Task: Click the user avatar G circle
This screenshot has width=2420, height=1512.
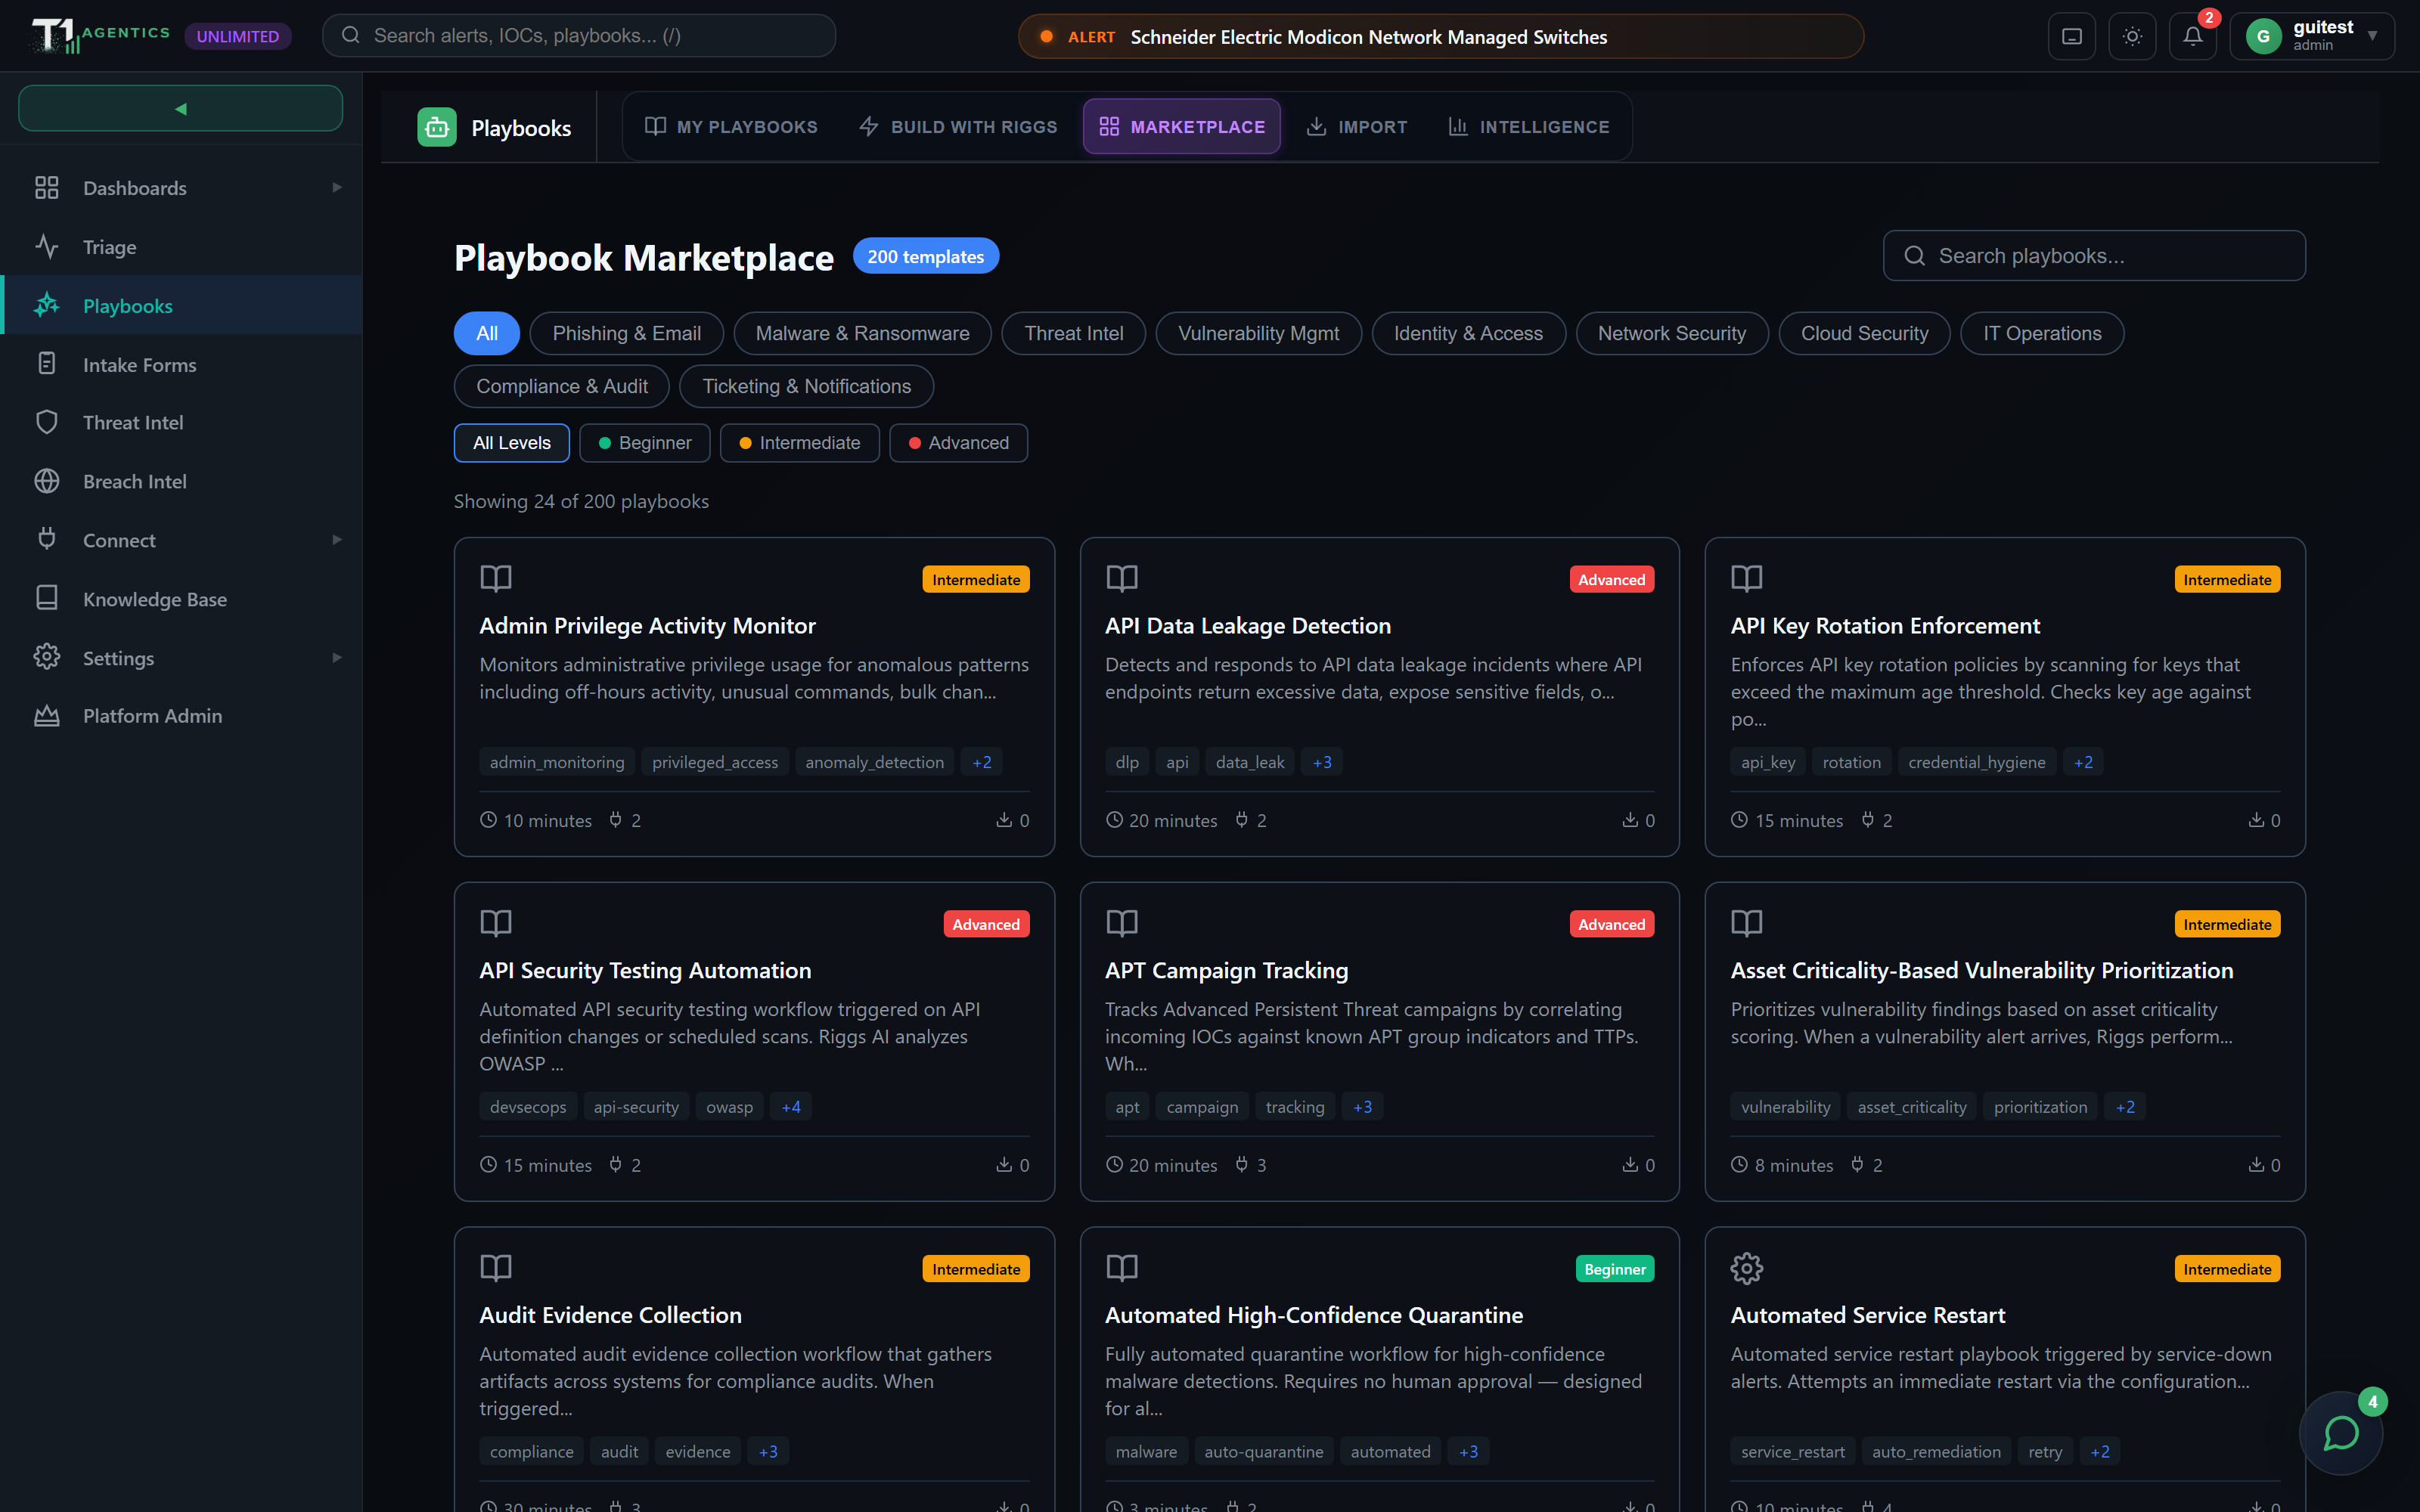Action: tap(2263, 36)
